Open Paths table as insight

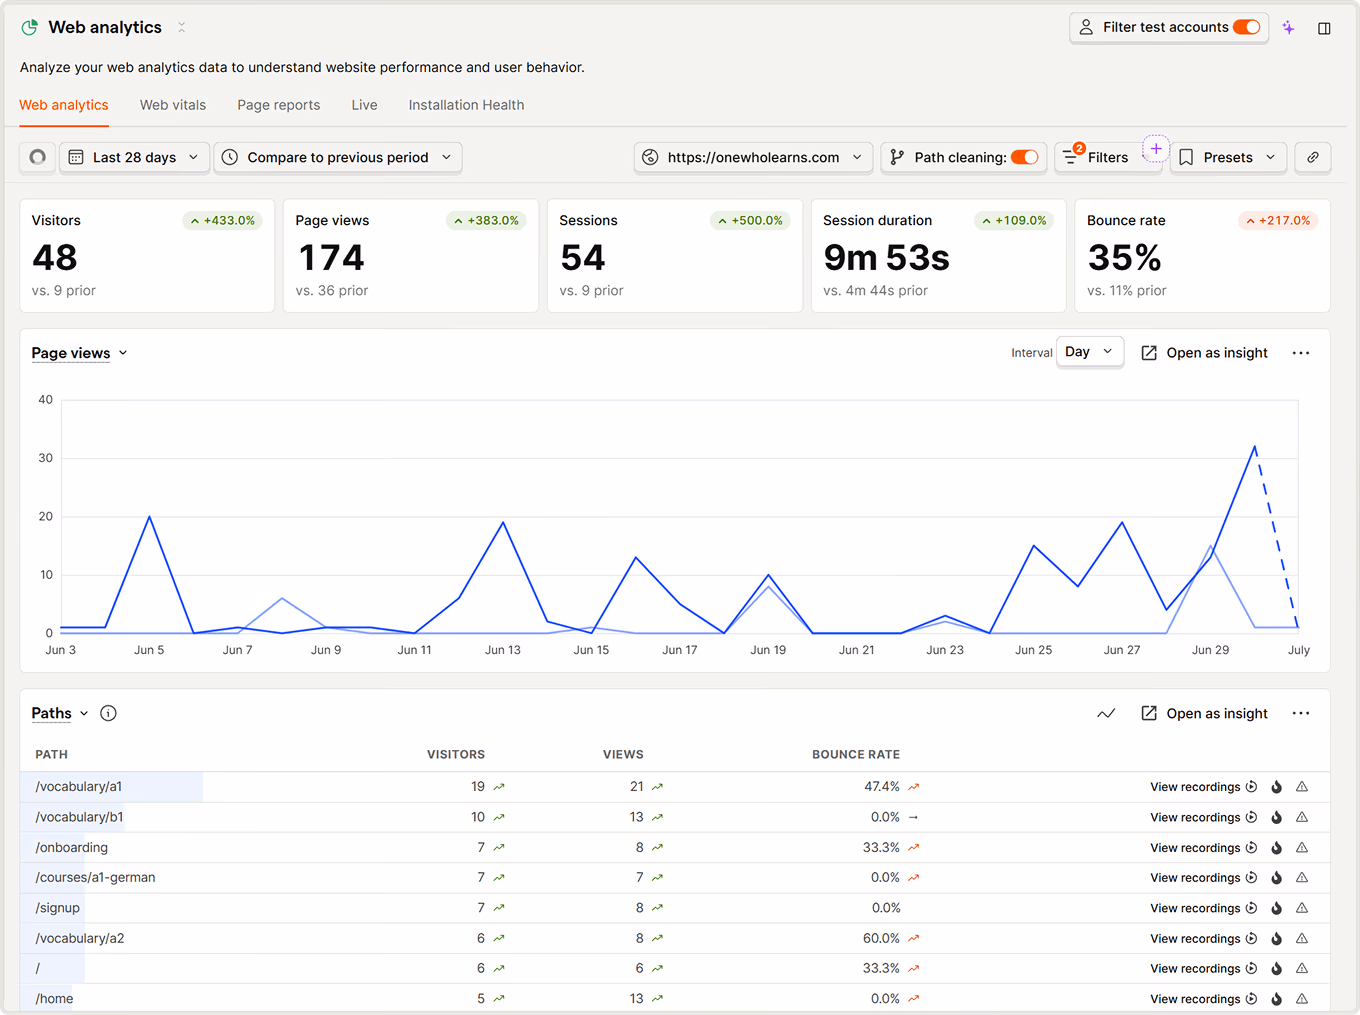[x=1204, y=713]
